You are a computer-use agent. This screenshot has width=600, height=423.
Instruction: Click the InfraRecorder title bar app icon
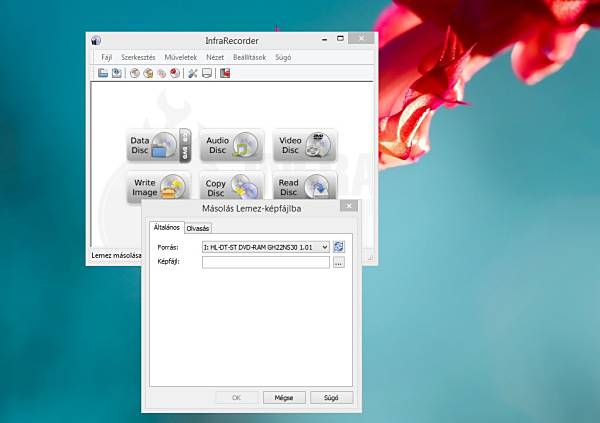point(96,40)
